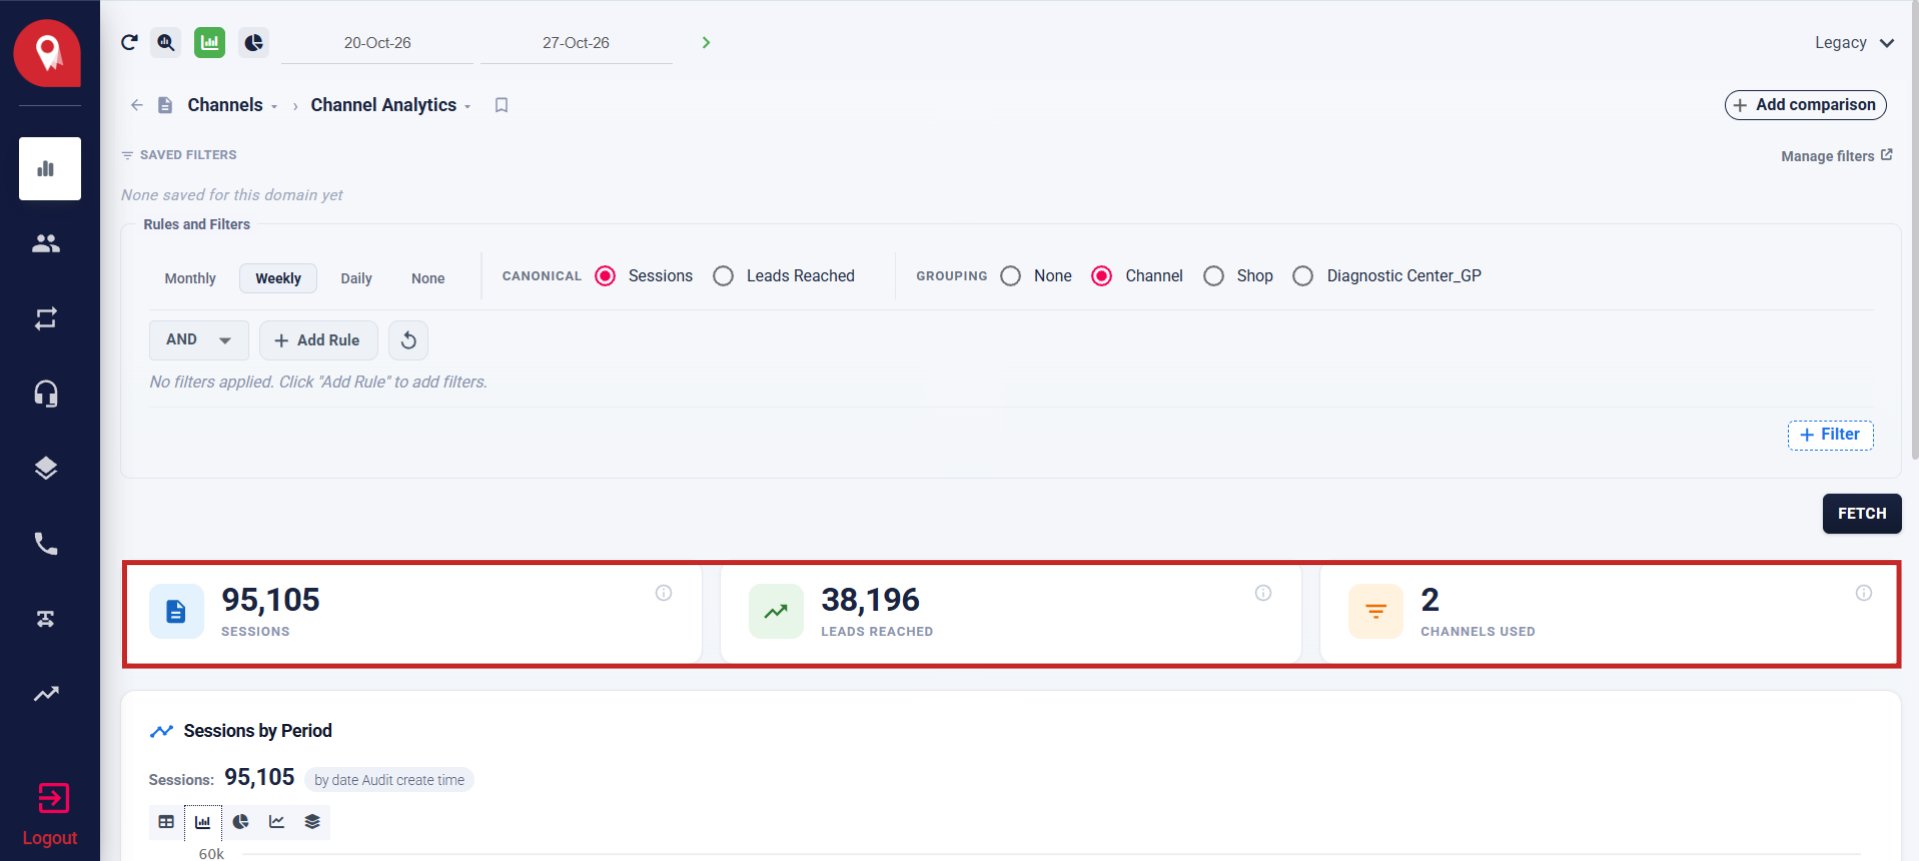The height and width of the screenshot is (861, 1919).
Task: Switch Sessions chart to stacked layers view
Action: (312, 822)
